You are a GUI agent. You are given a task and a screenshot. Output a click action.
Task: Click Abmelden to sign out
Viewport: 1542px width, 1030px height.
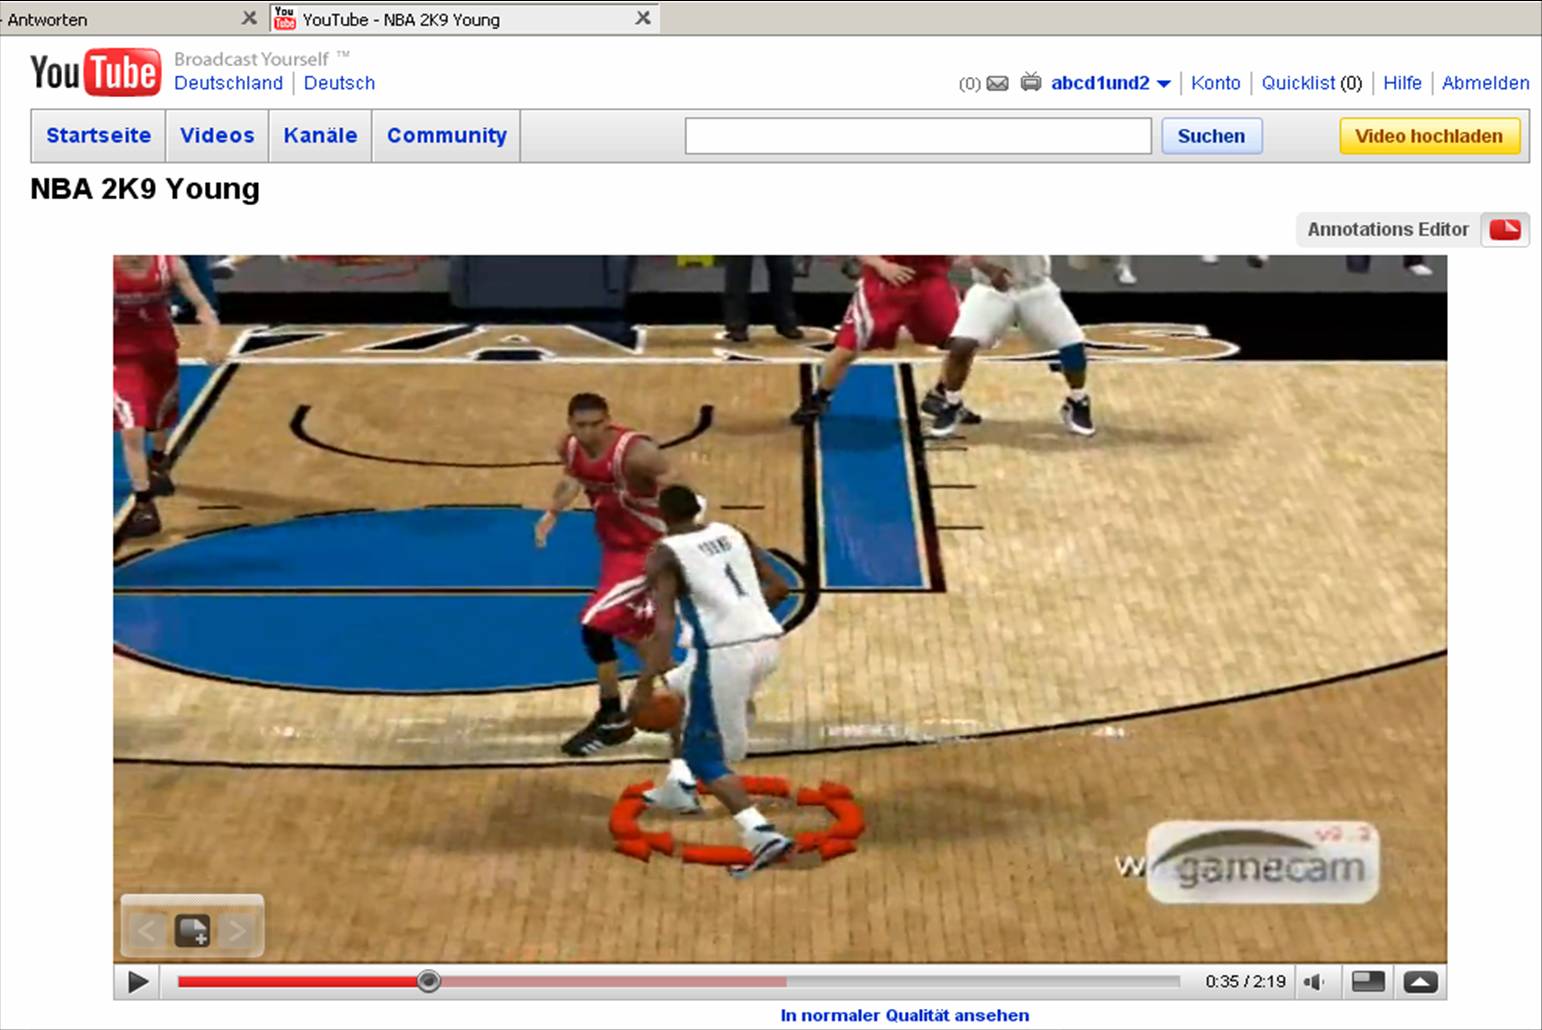(1485, 83)
